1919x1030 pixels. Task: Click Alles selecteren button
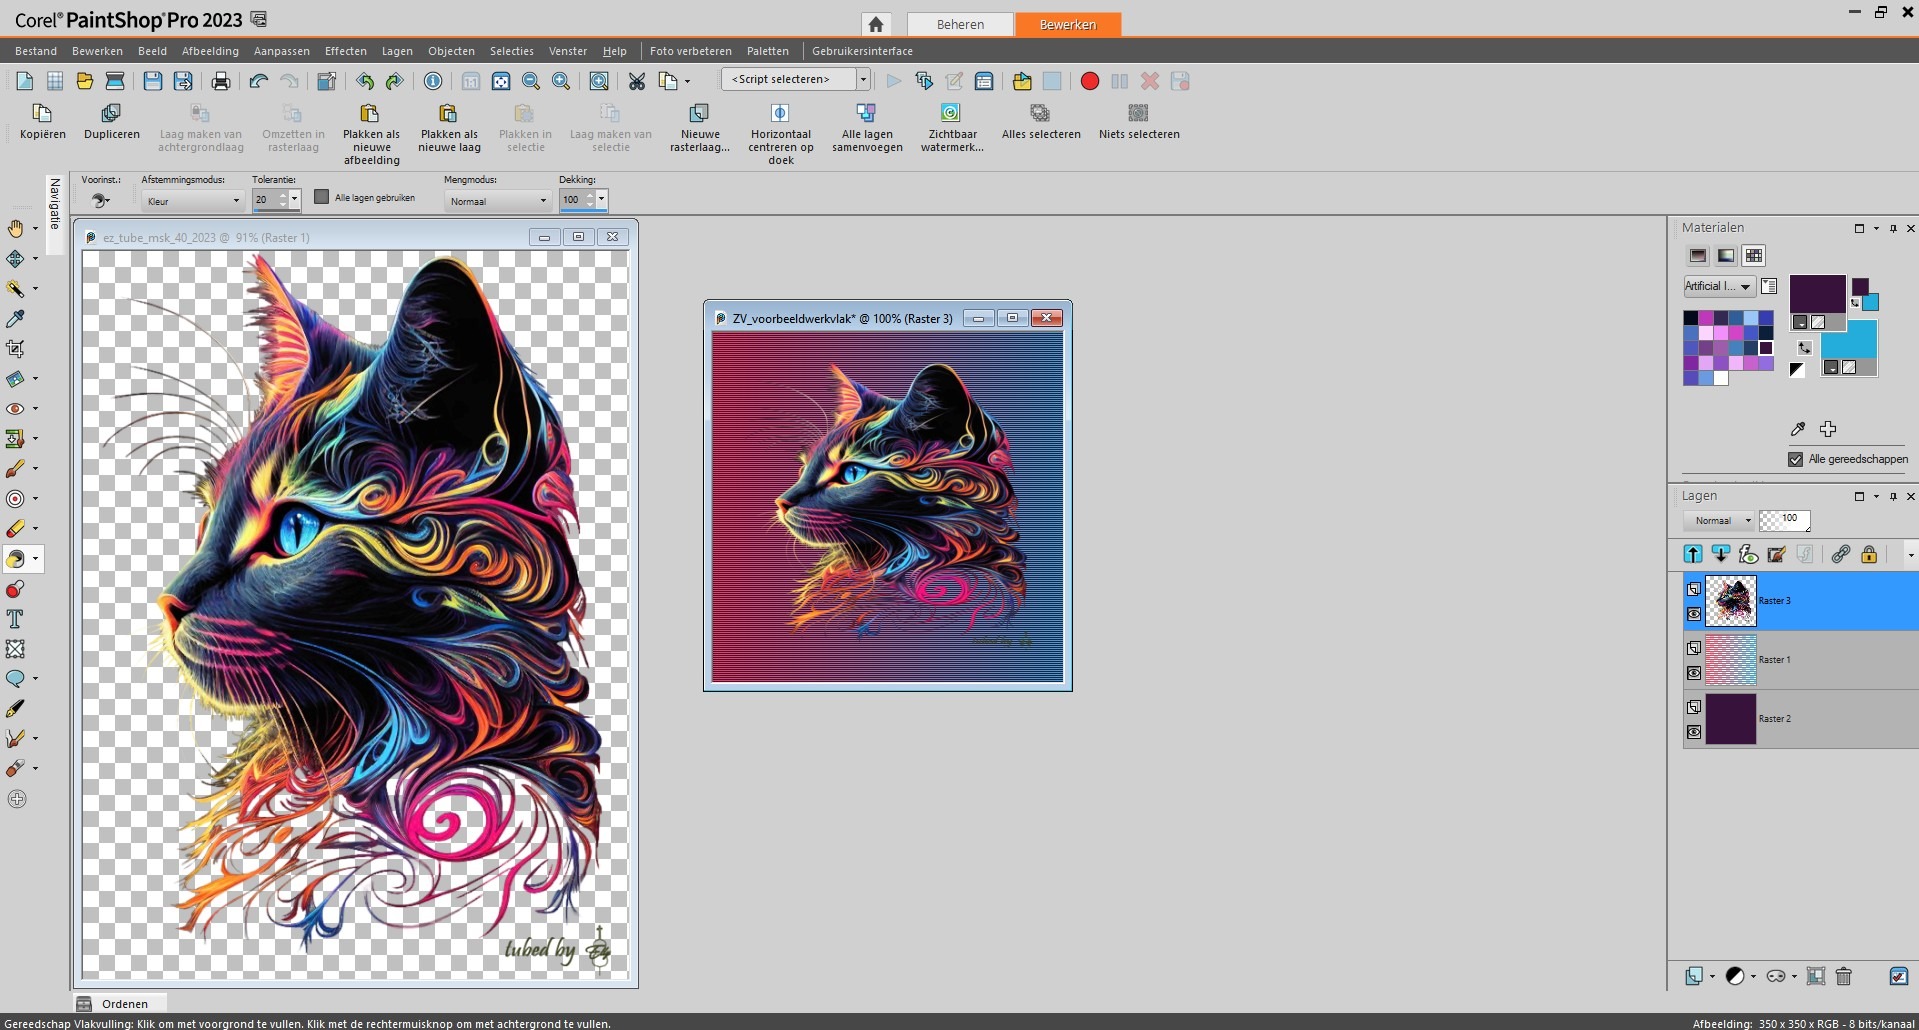coord(1041,121)
